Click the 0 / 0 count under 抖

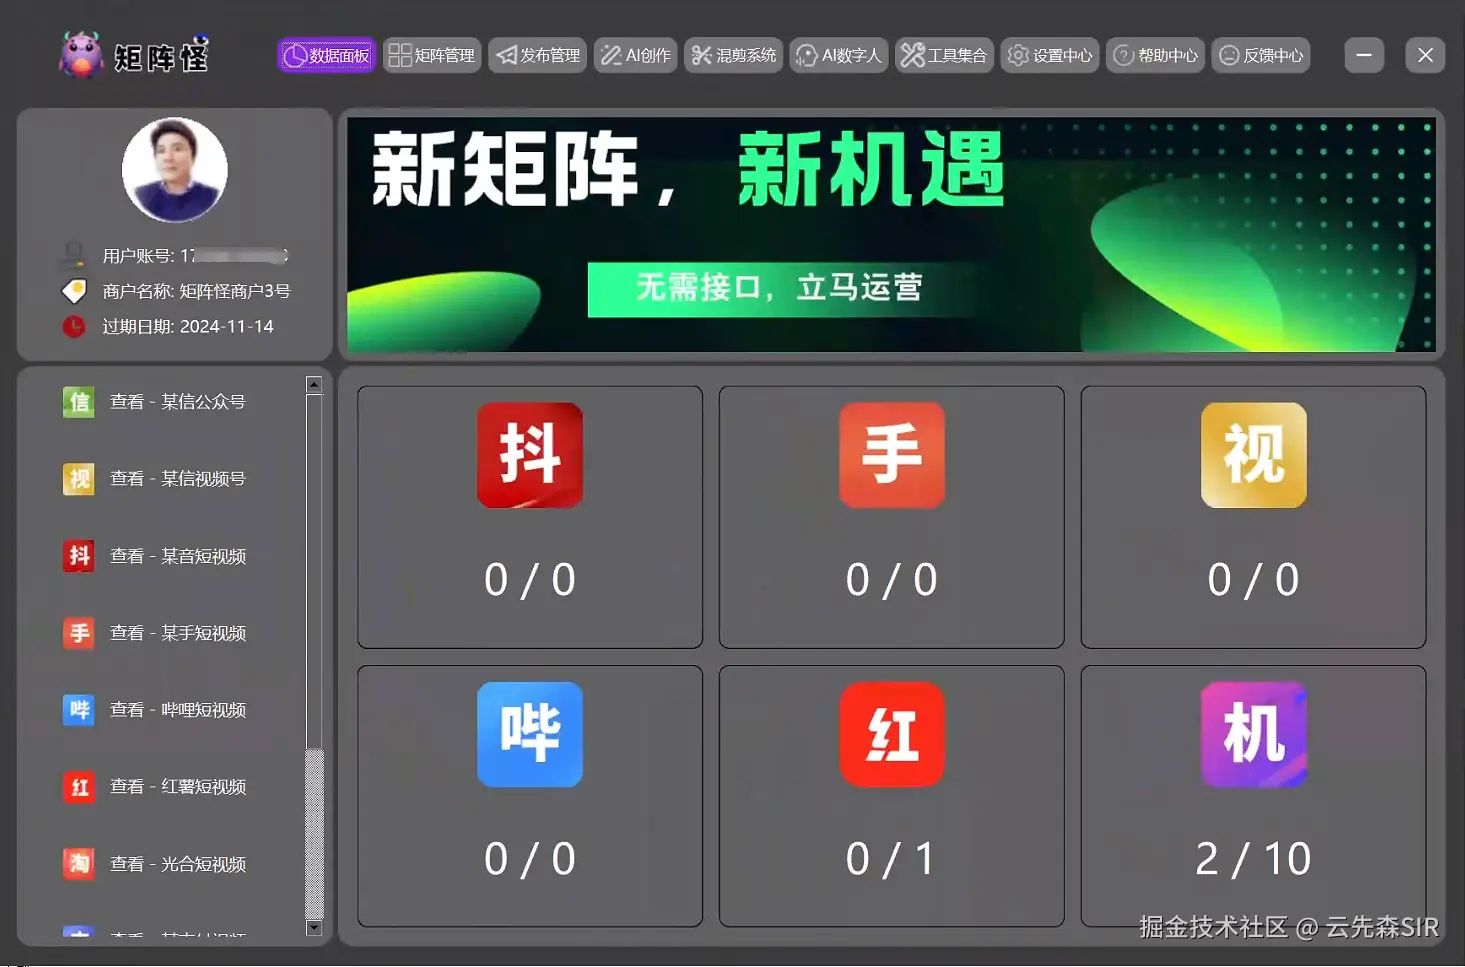tap(530, 580)
